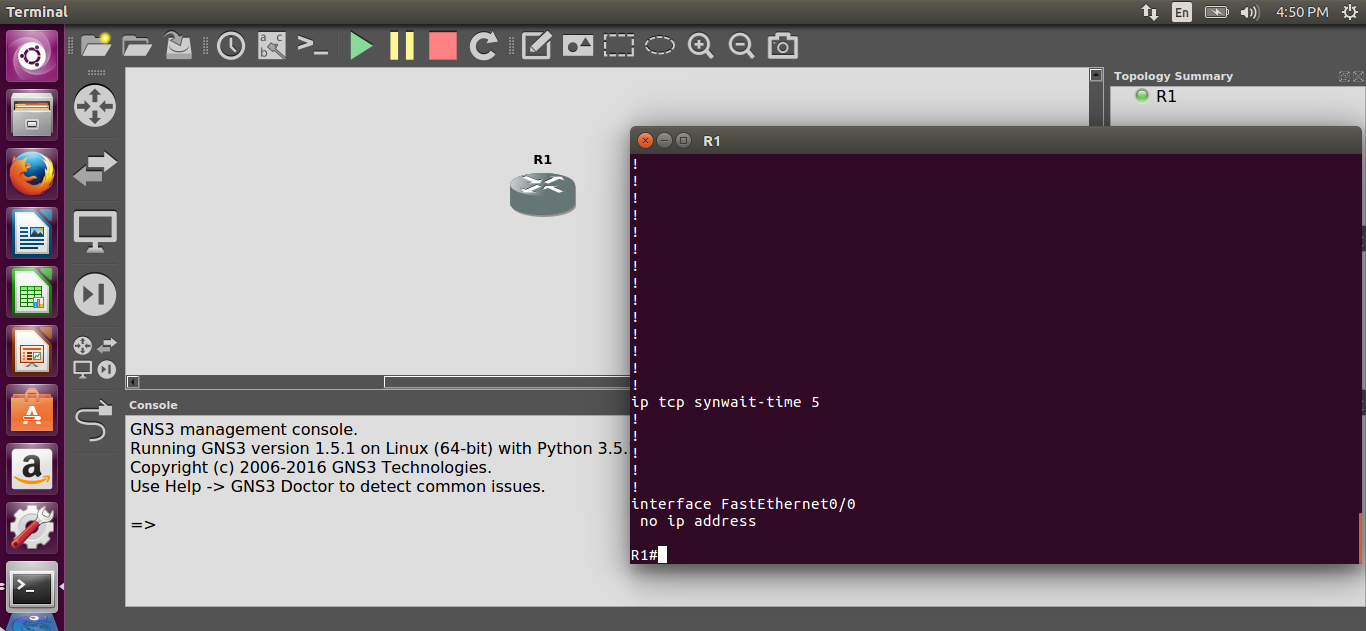1366x631 pixels.
Task: Open the system power gear menu
Action: tap(1350, 12)
